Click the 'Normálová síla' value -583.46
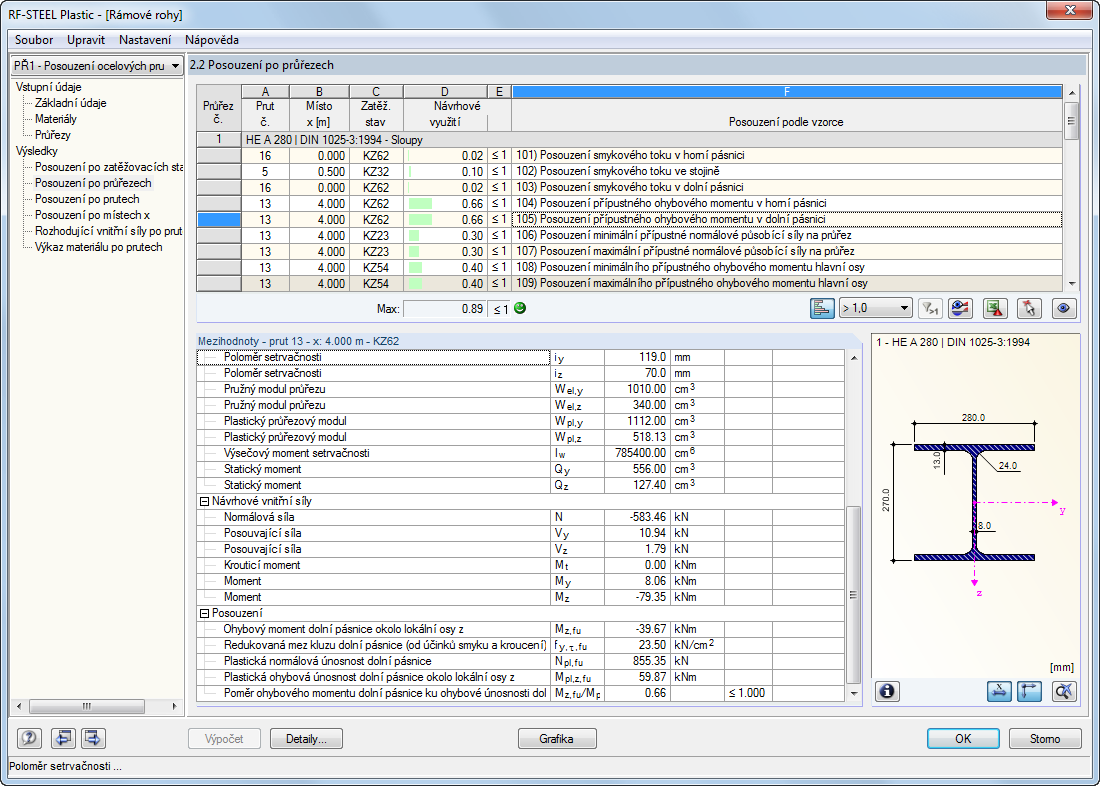This screenshot has width=1100, height=786. click(x=637, y=517)
